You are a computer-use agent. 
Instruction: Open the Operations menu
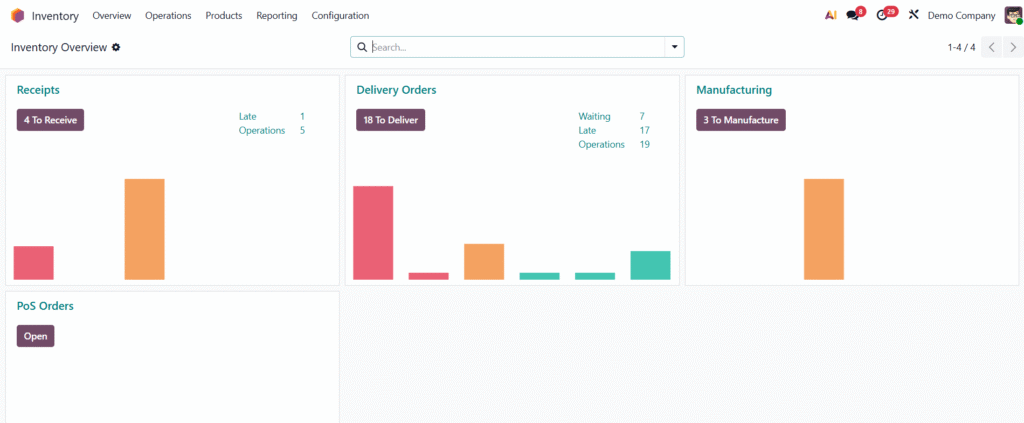[168, 16]
